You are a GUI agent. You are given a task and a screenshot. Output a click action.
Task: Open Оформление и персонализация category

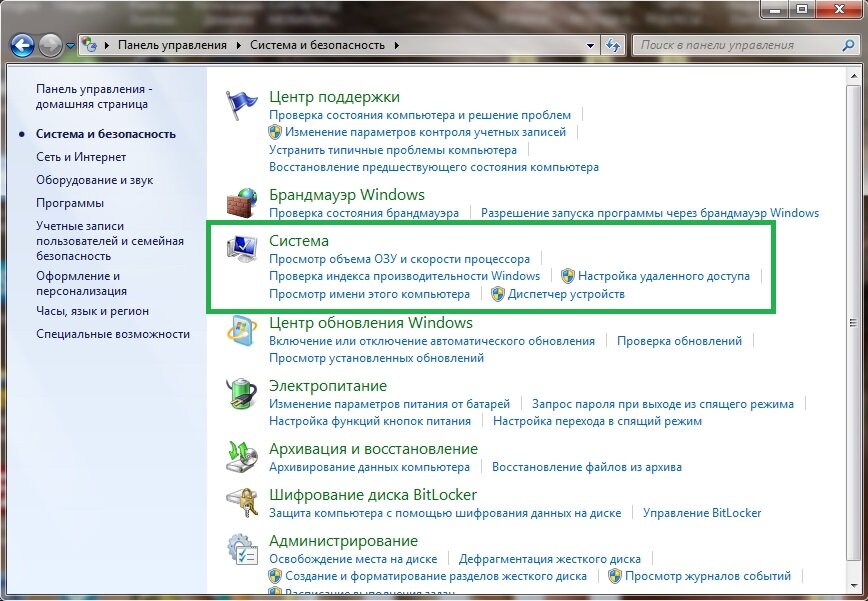click(81, 283)
